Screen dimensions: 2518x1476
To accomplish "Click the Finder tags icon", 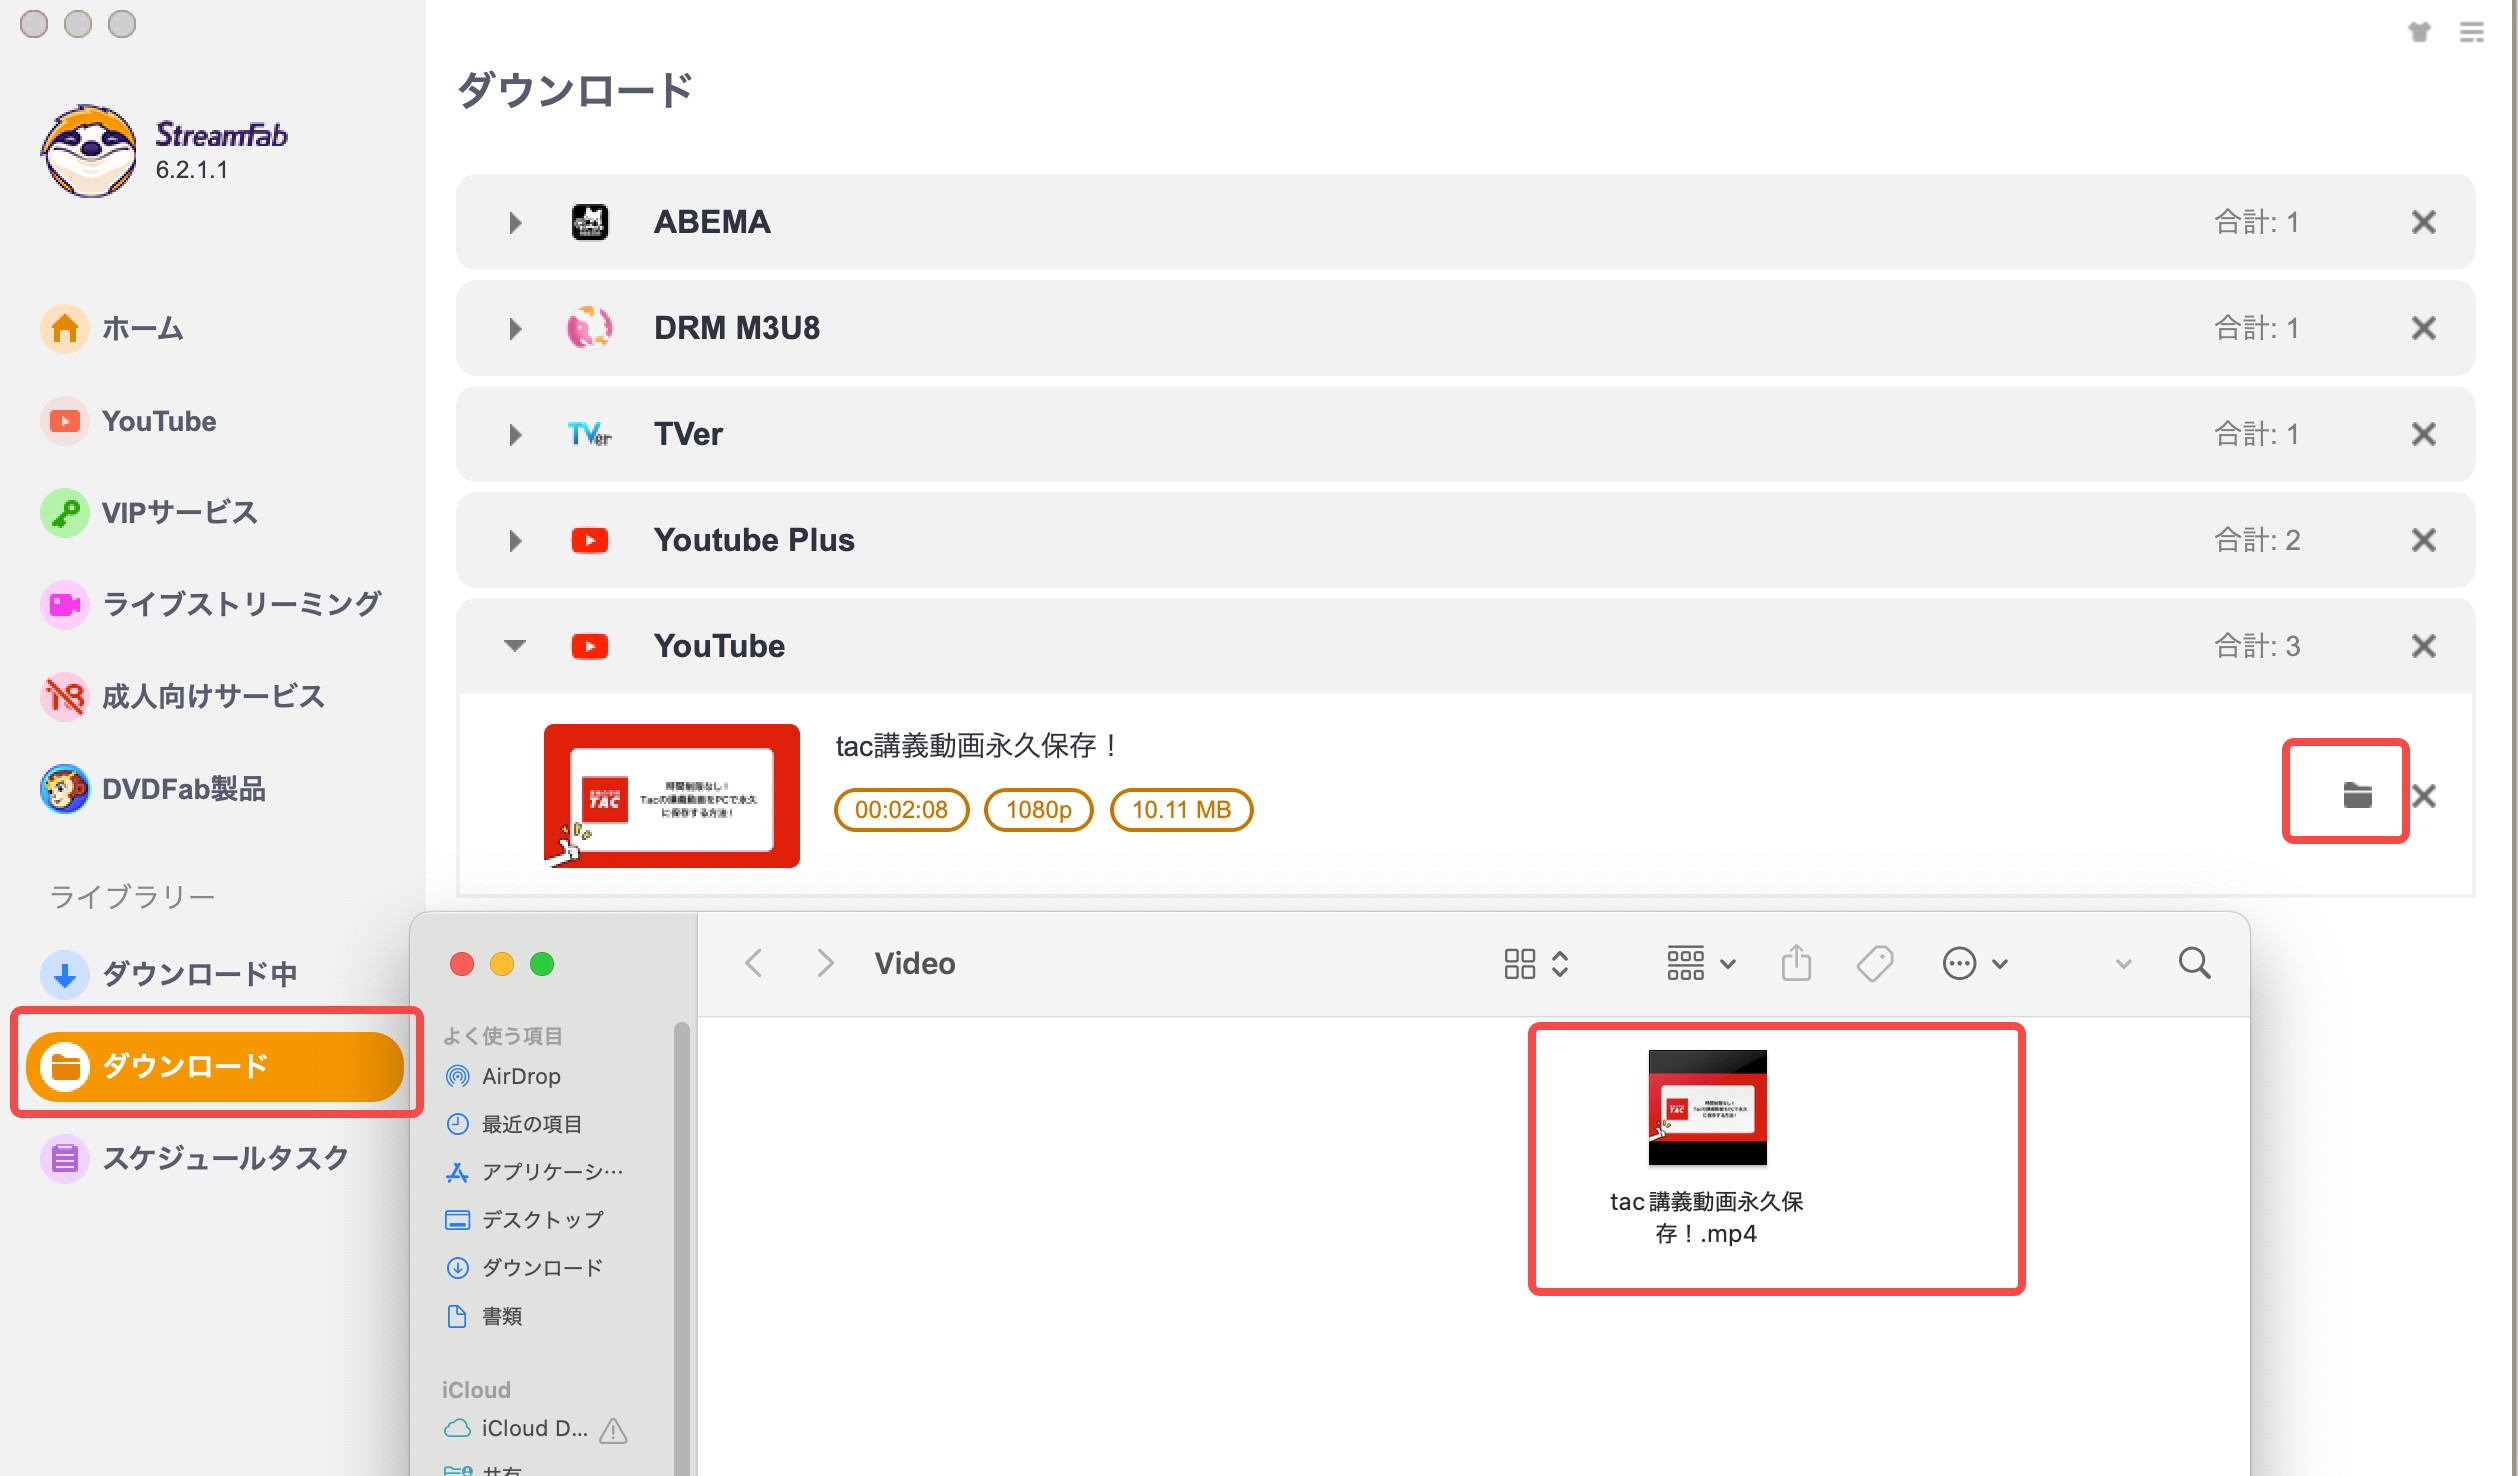I will (x=1875, y=964).
